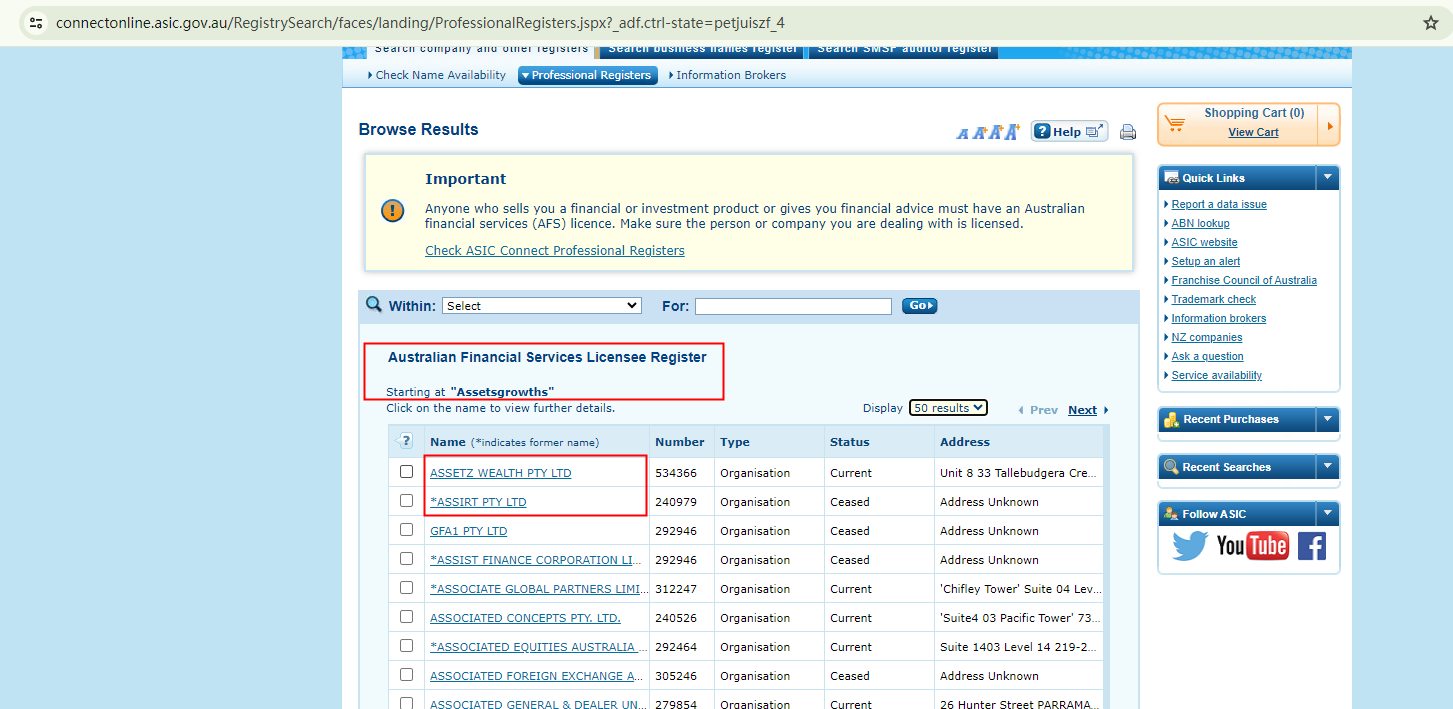Image resolution: width=1453 pixels, height=709 pixels.
Task: Expand the Recent Purchases panel arrow
Action: 1327,419
